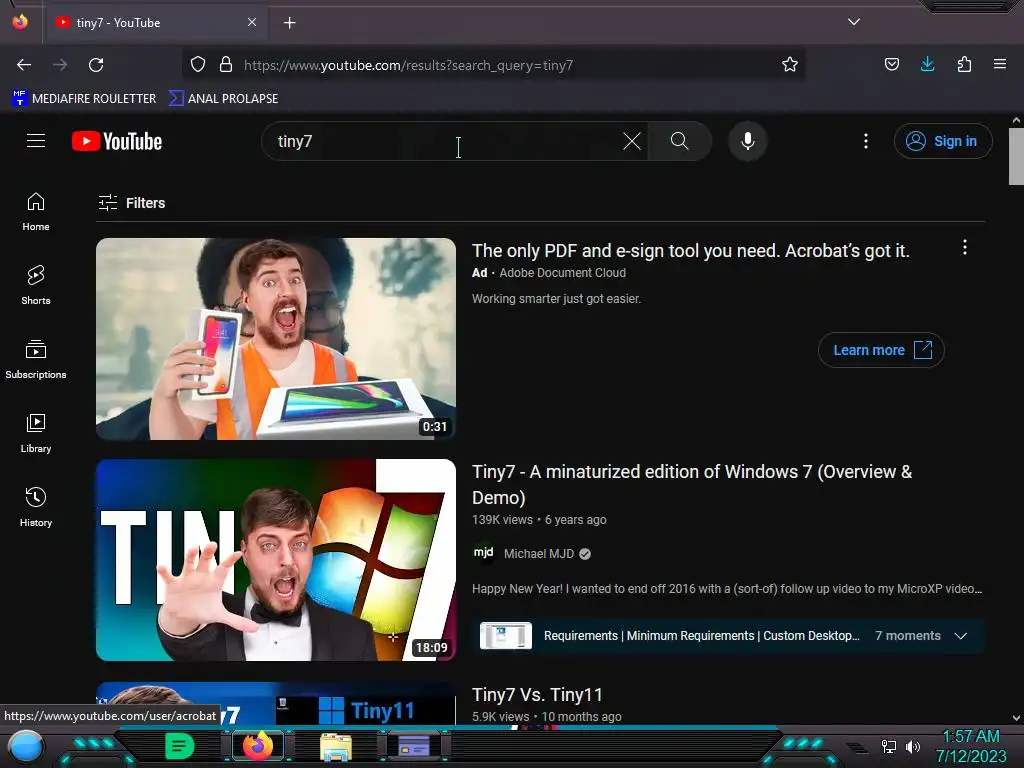Screen dimensions: 1024x768
Task: Open the Firefox application menu
Action: (1000, 65)
